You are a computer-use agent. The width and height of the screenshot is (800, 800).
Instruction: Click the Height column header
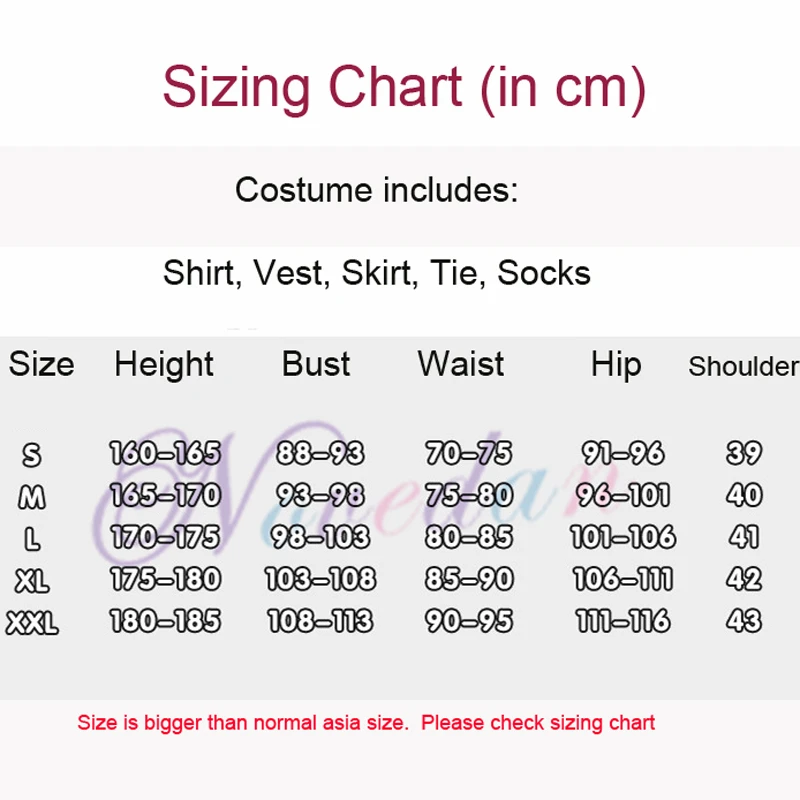[x=164, y=364]
